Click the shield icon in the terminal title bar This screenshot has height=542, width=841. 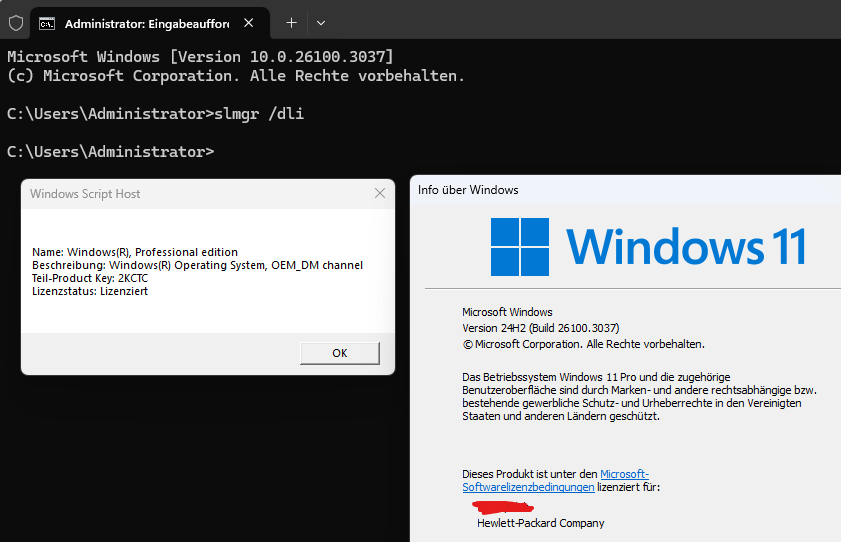point(16,23)
